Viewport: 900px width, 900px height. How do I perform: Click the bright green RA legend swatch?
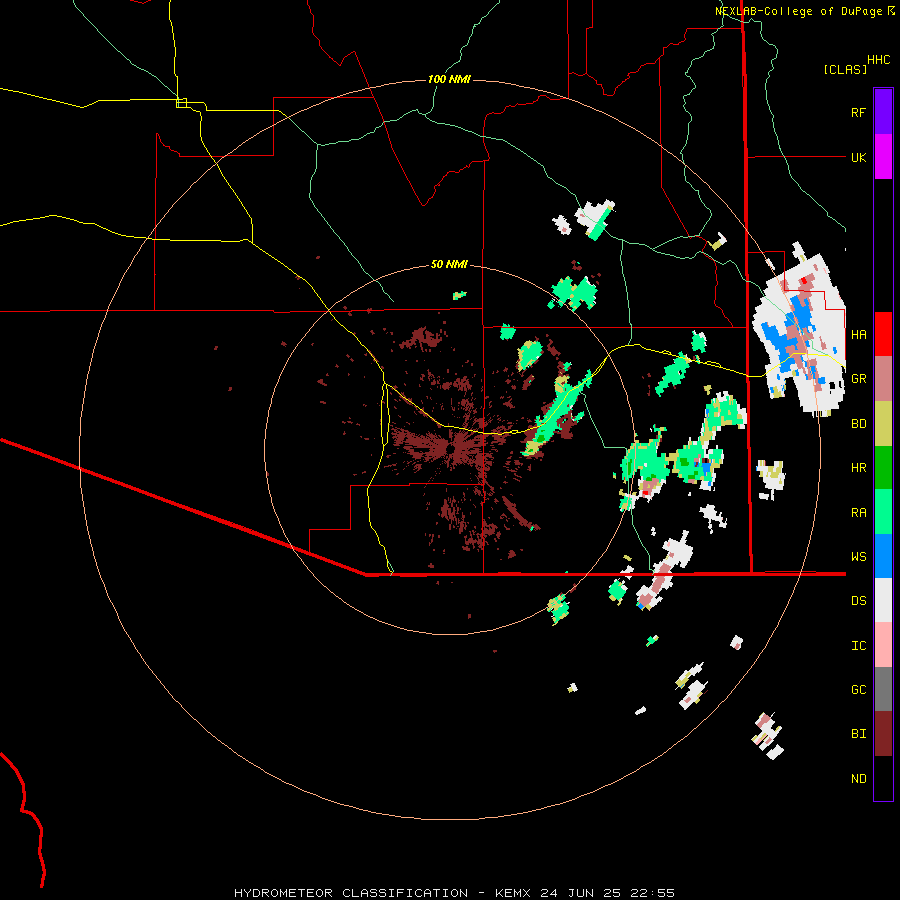click(883, 512)
